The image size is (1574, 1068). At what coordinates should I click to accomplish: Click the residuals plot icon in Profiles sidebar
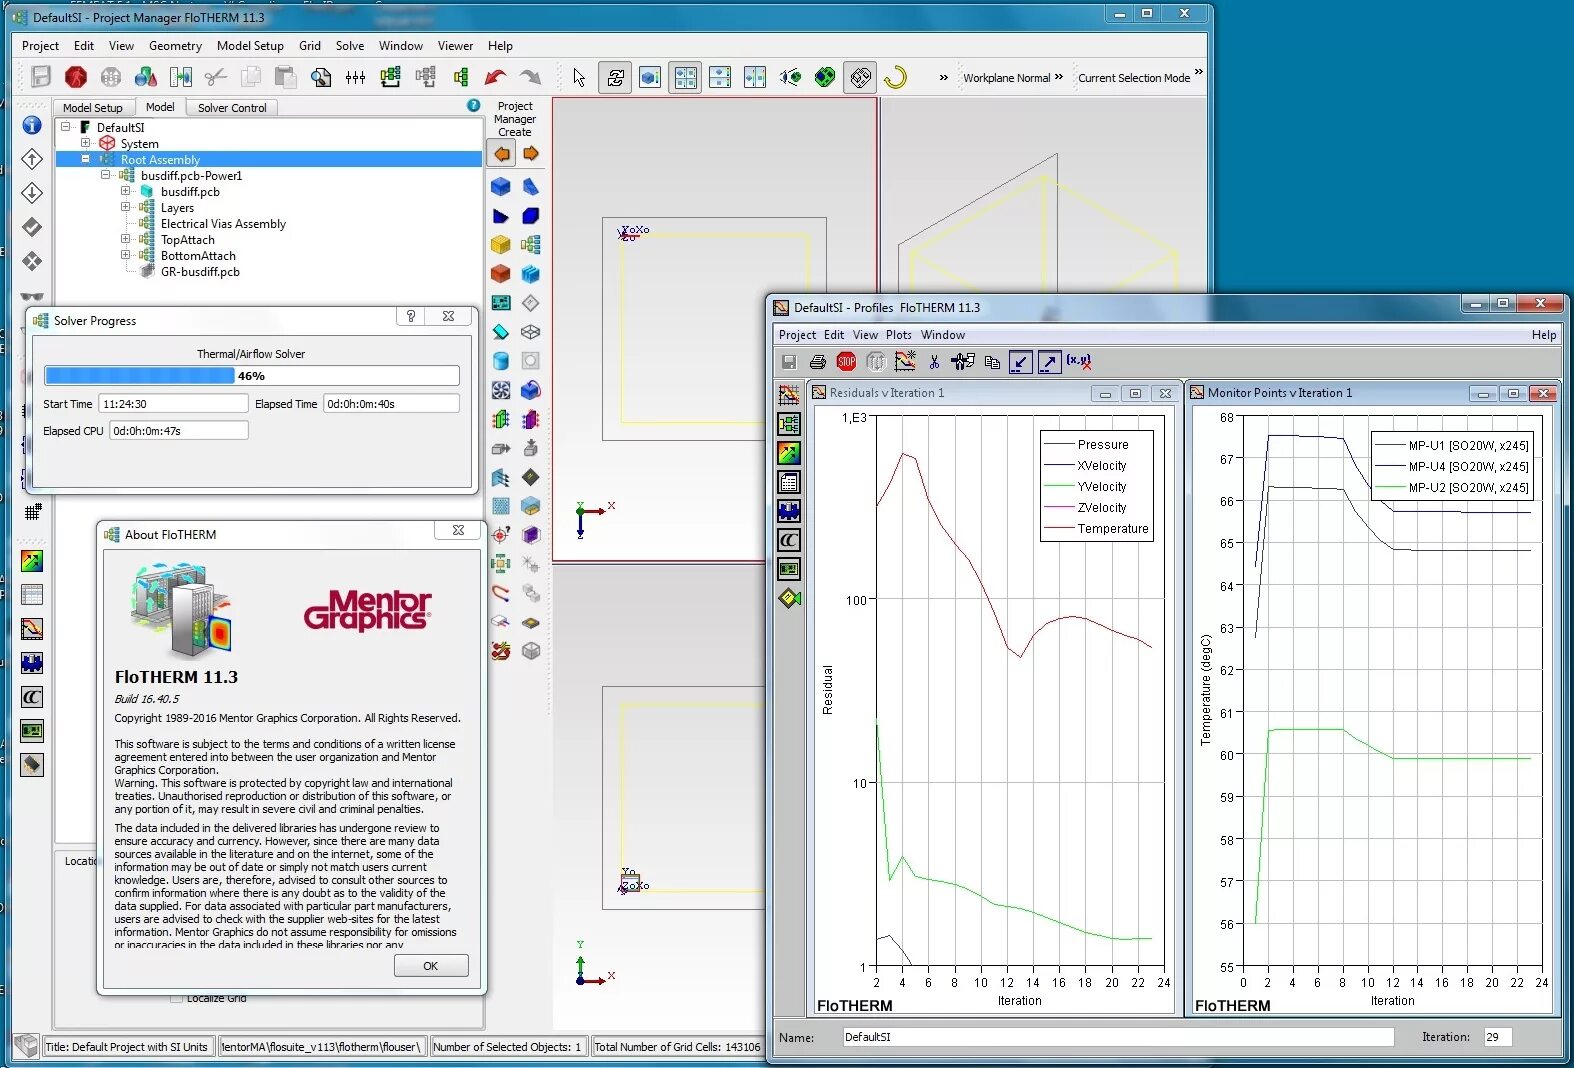click(789, 395)
